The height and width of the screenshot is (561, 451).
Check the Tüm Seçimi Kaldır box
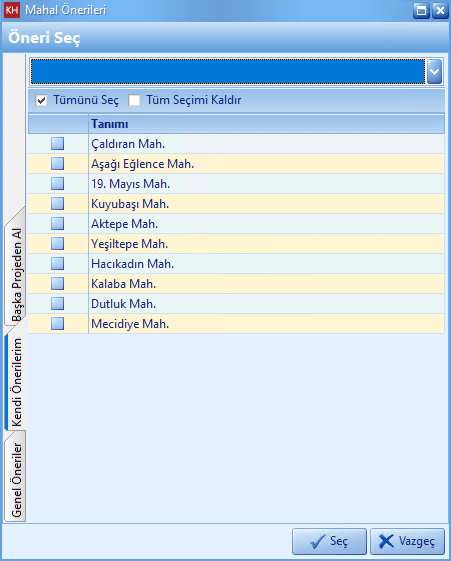tap(134, 100)
